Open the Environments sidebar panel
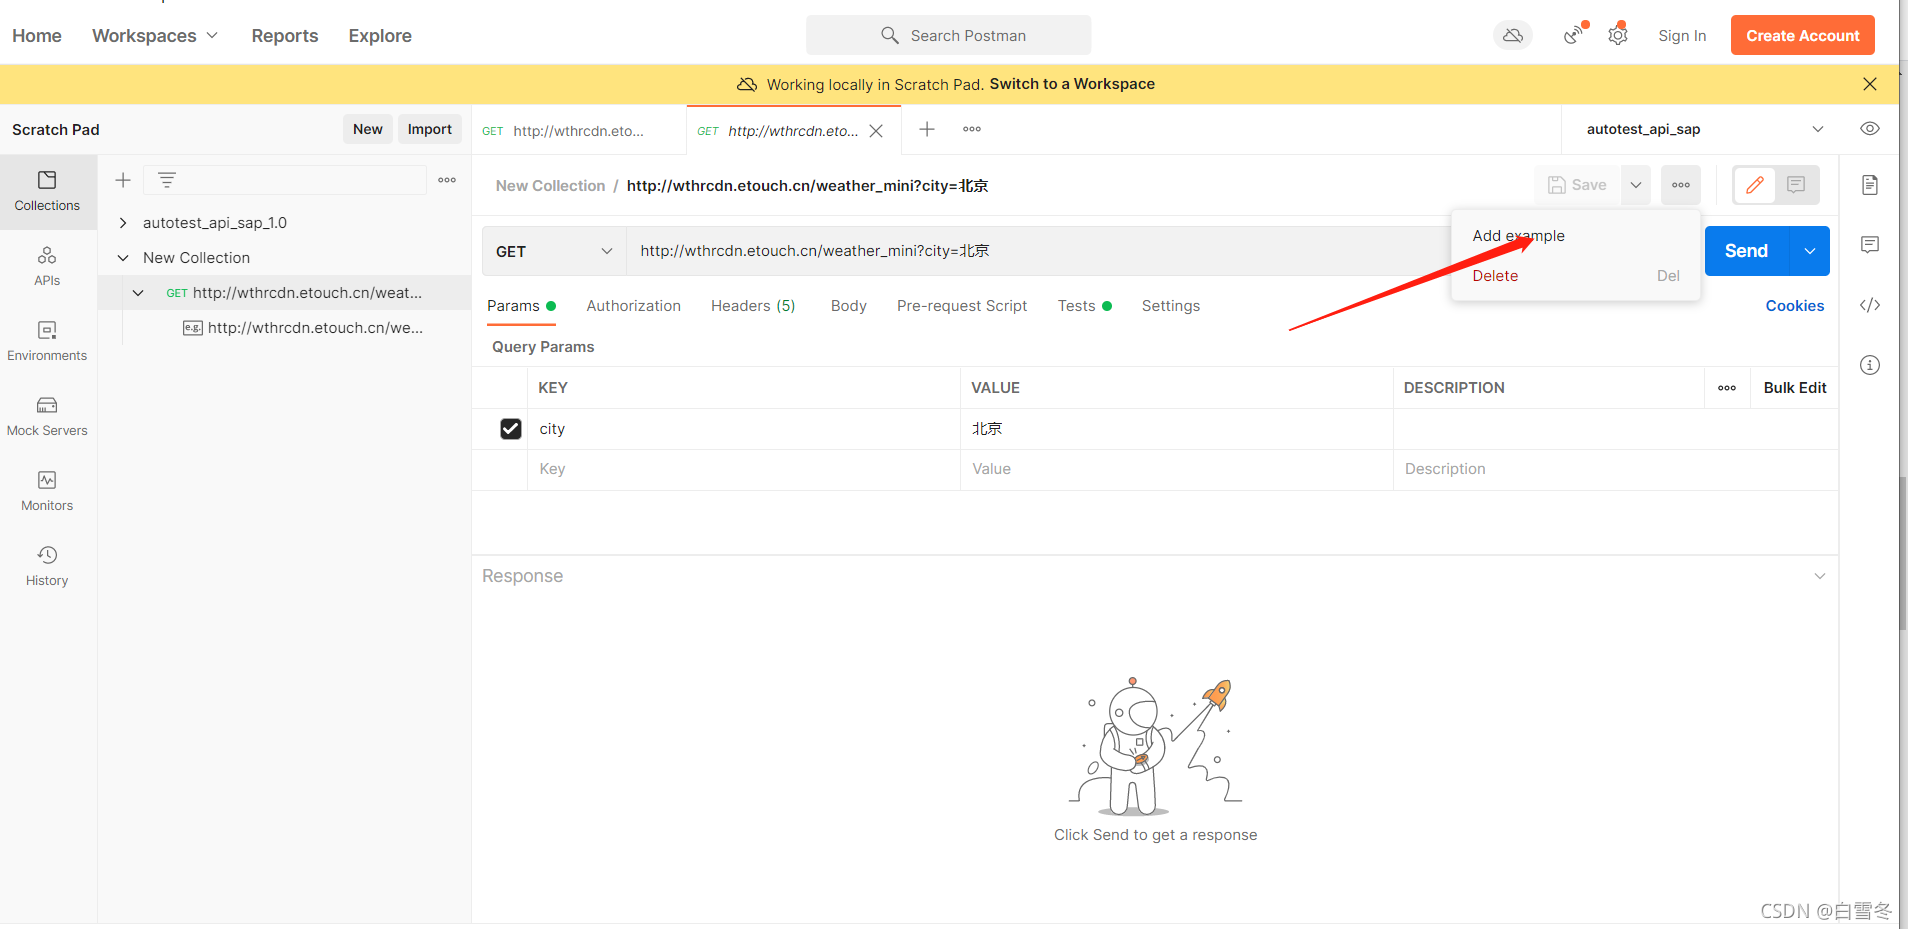 [x=47, y=342]
